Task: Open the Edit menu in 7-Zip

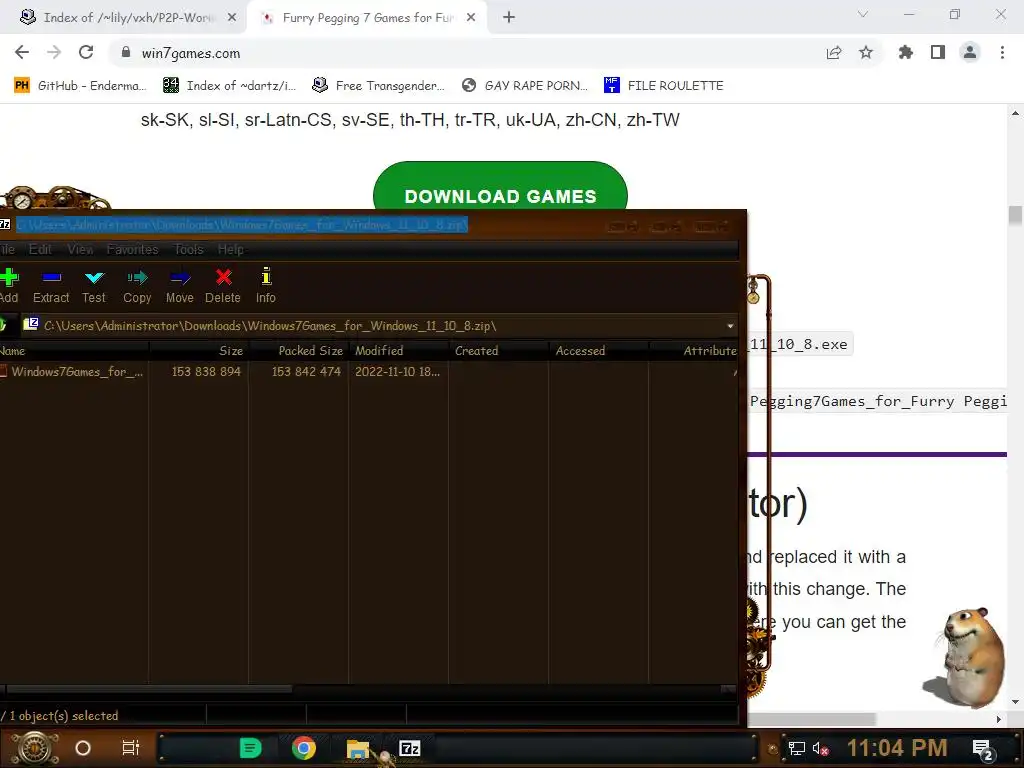Action: (40, 249)
